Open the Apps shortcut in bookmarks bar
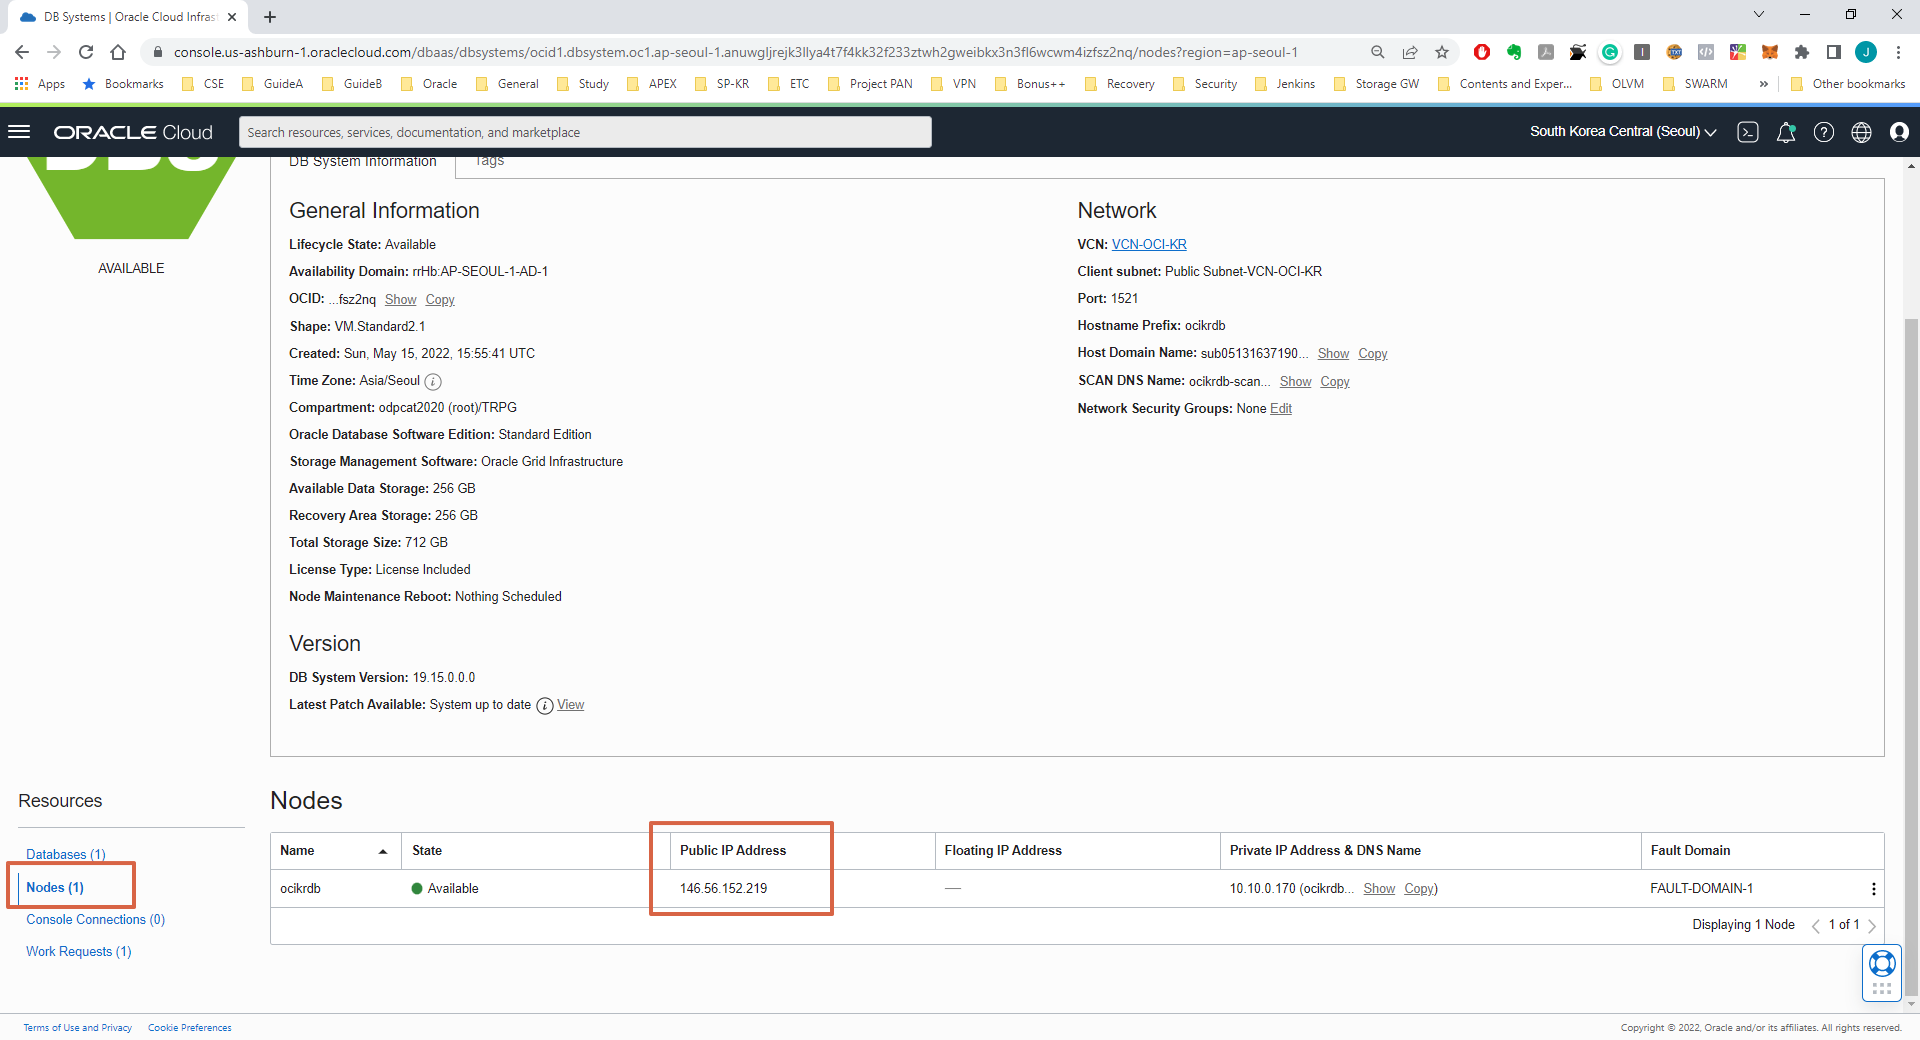 [40, 84]
